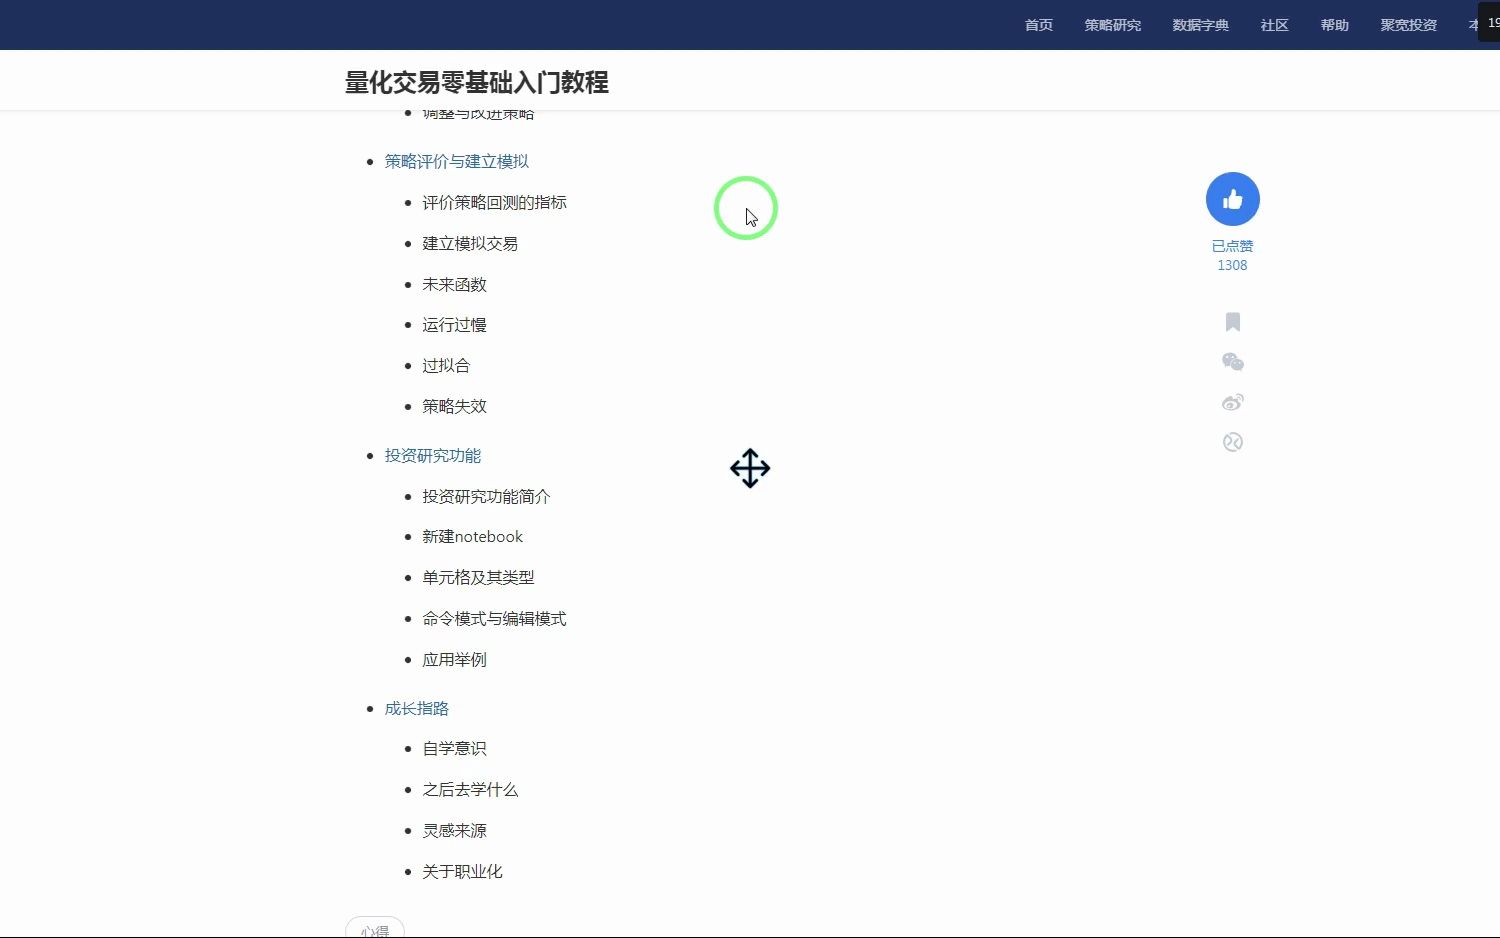
Task: Click the list item 投资研究功能简介
Action: pos(486,496)
